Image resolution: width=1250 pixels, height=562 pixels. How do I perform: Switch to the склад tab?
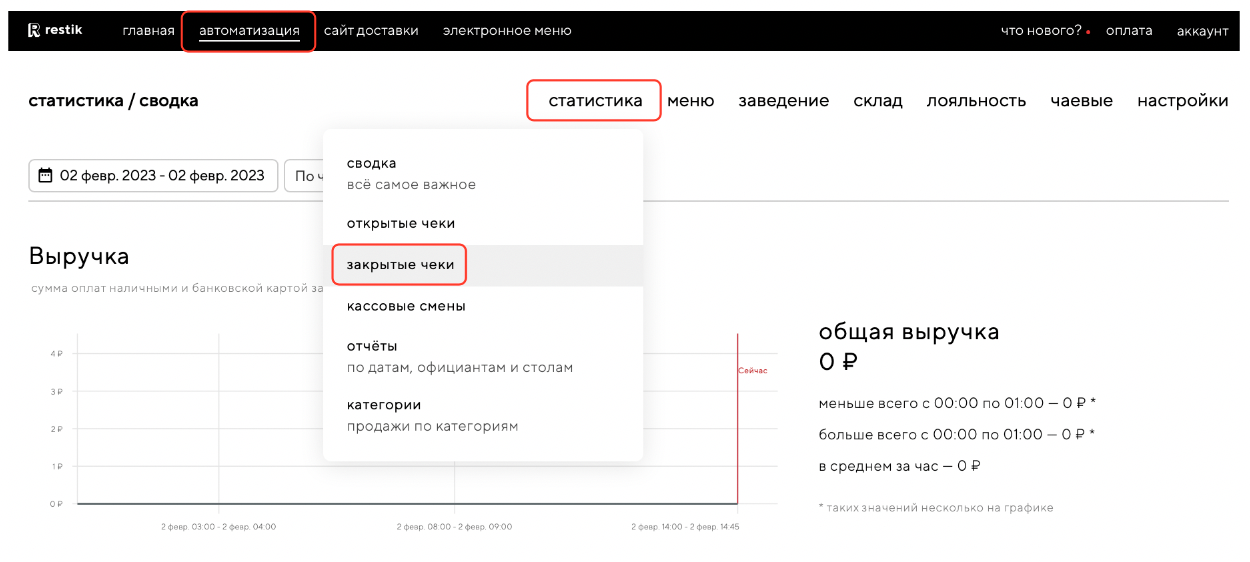(878, 100)
